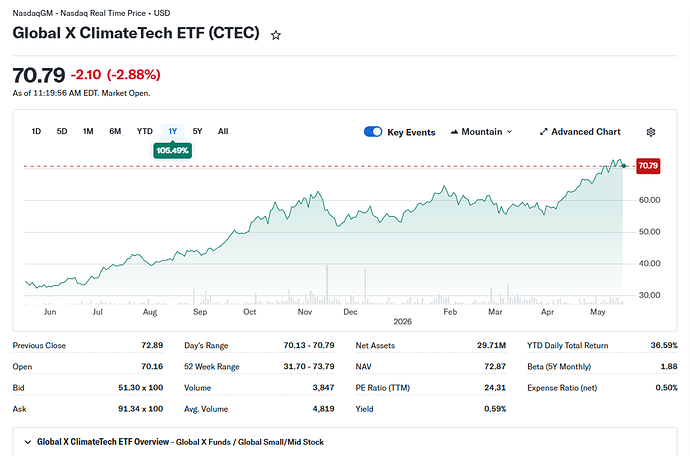Click the Global X ClimateTech ETF (CTEC) title
690x456 pixels.
[136, 33]
